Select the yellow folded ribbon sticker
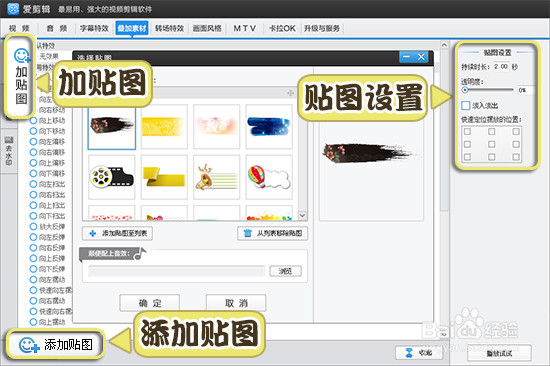The height and width of the screenshot is (366, 550). (164, 177)
